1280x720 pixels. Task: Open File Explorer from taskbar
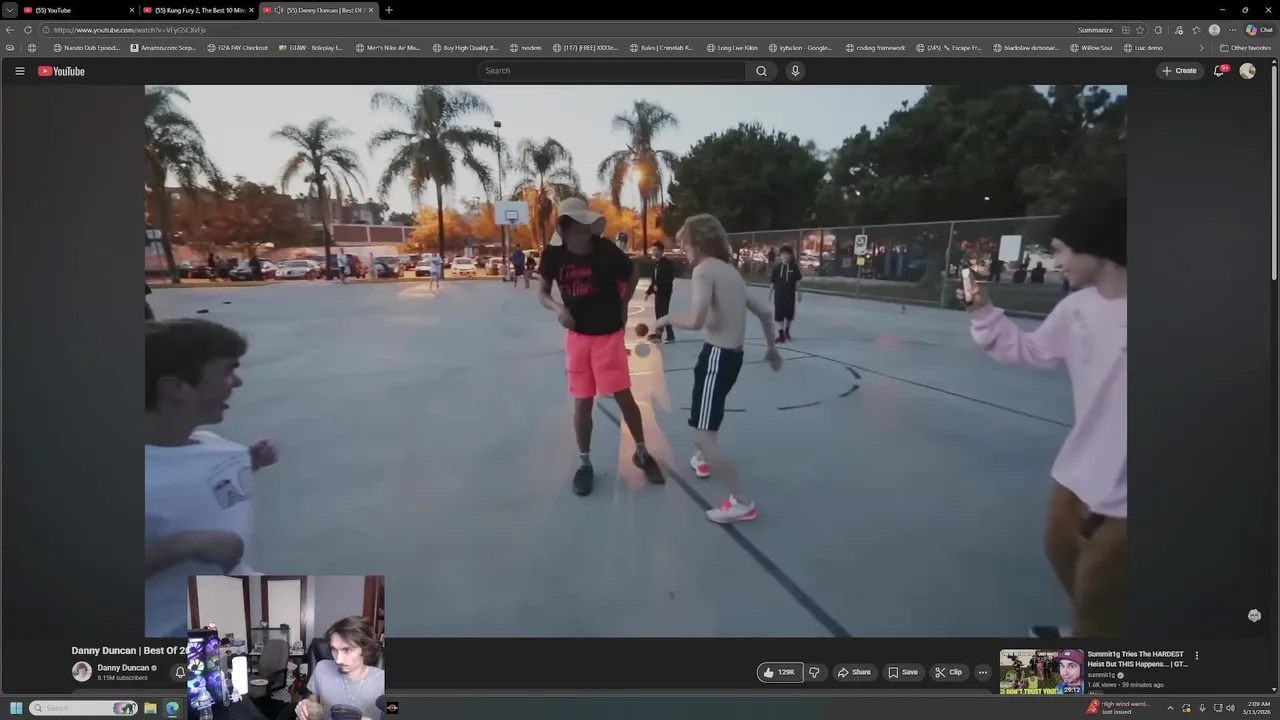pos(150,708)
